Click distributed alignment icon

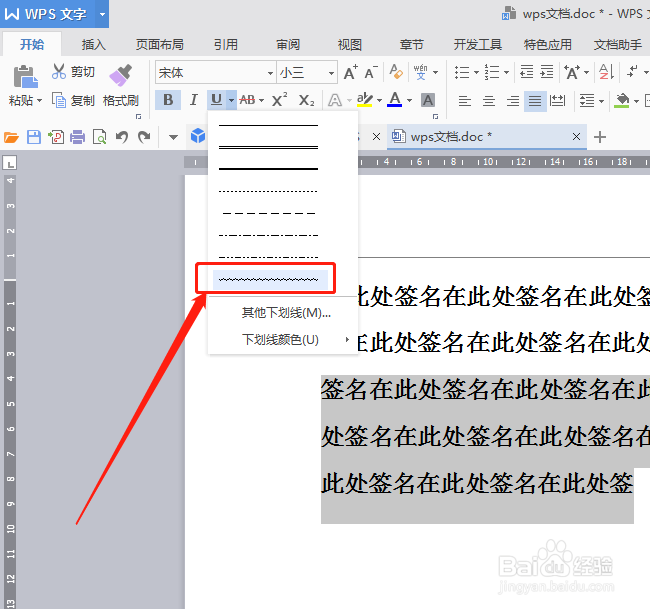557,100
